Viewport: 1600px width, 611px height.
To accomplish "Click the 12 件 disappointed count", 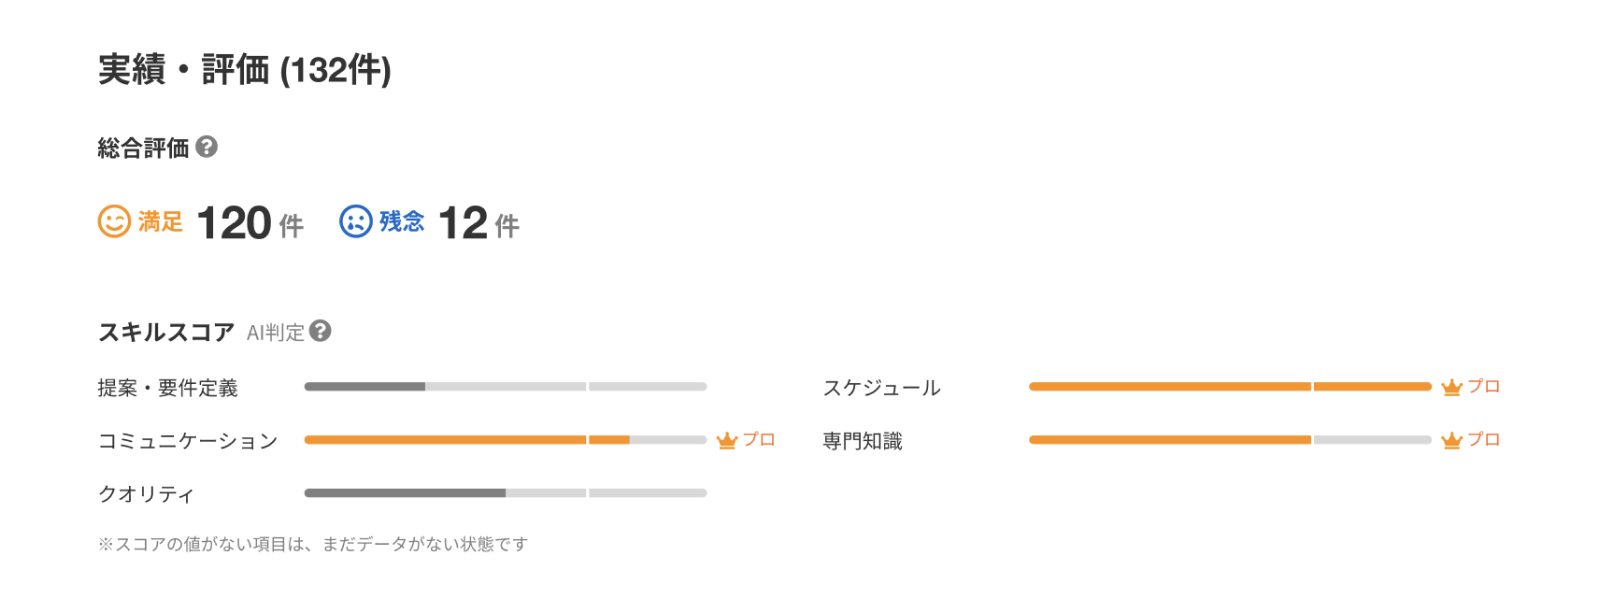I will coord(479,223).
